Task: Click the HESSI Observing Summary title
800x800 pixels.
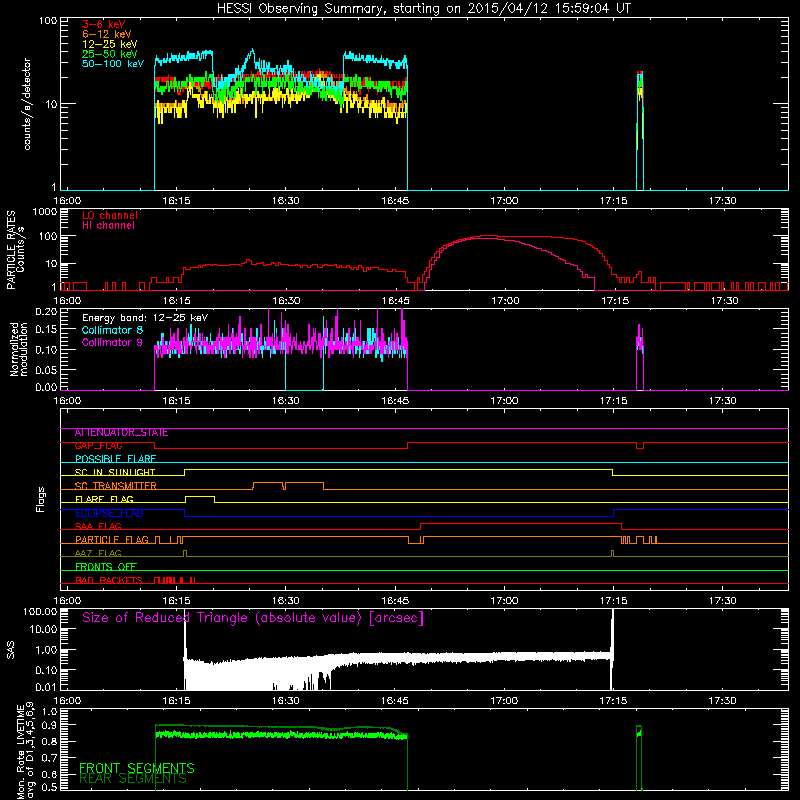Action: click(x=423, y=8)
